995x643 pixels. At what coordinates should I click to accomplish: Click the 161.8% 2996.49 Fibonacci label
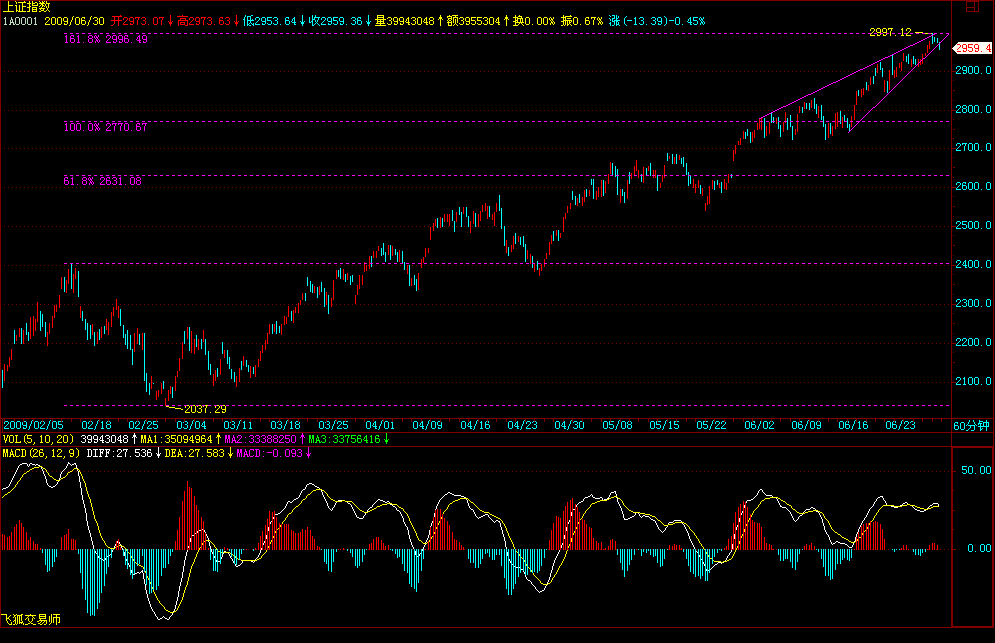105,39
